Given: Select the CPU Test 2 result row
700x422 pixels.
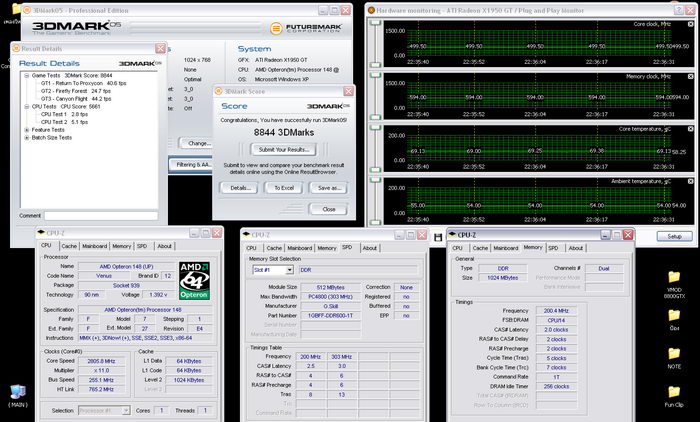Looking at the screenshot, I should pos(64,122).
